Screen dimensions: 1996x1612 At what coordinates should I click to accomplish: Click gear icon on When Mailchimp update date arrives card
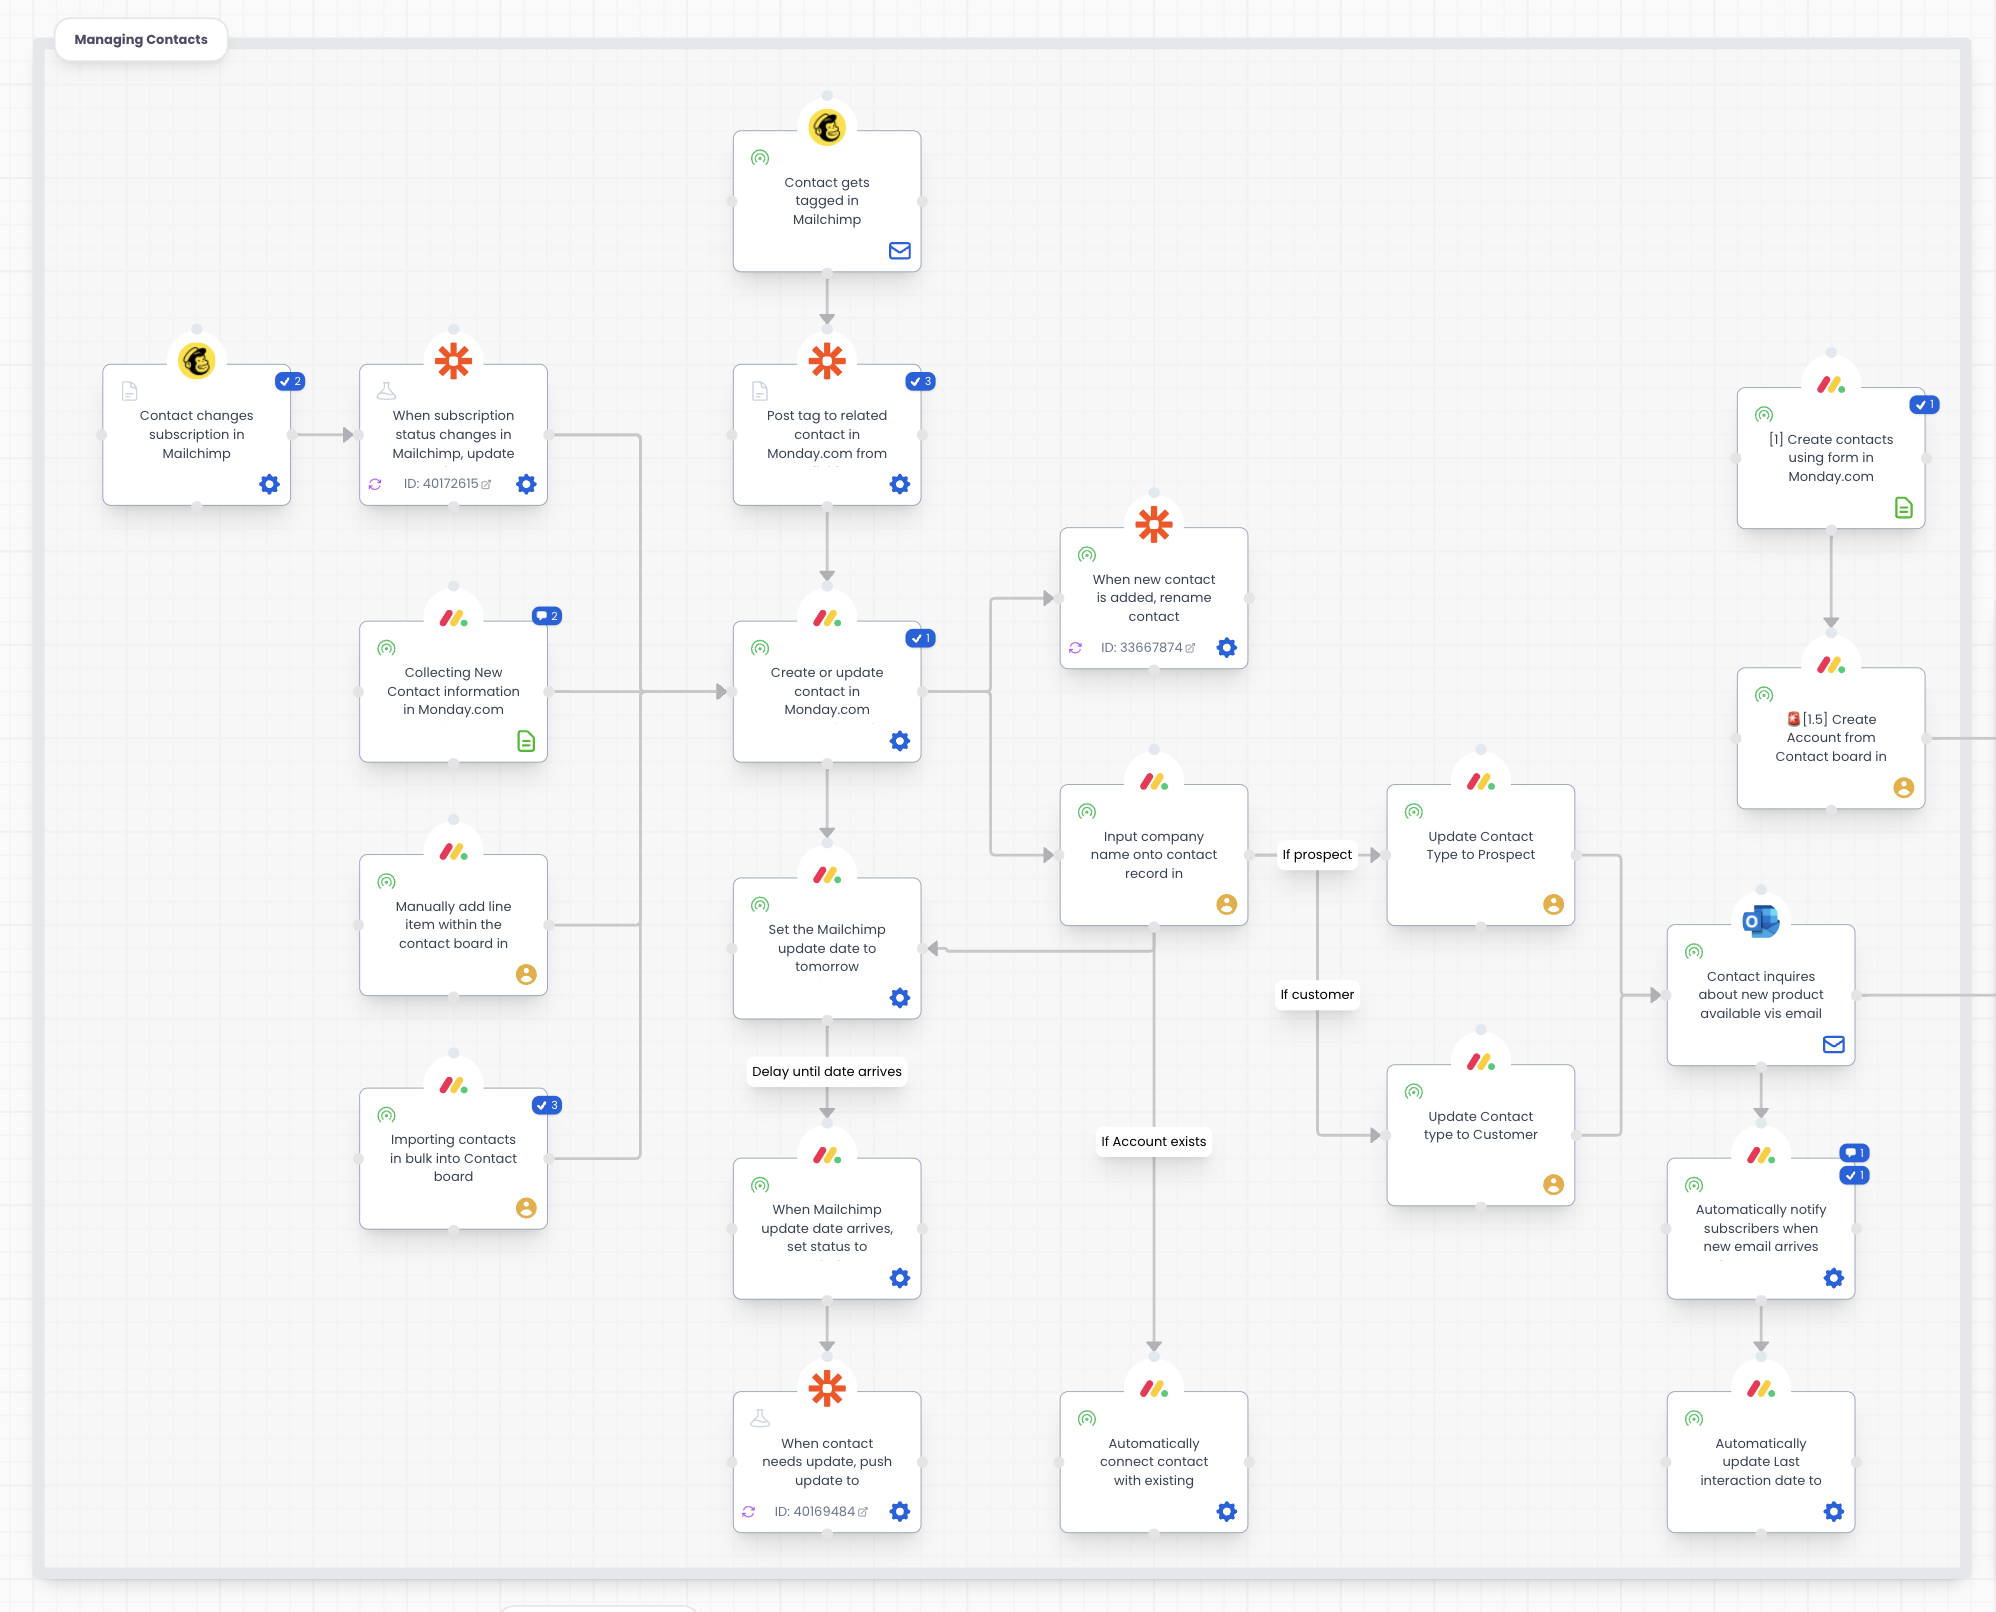click(x=900, y=1278)
